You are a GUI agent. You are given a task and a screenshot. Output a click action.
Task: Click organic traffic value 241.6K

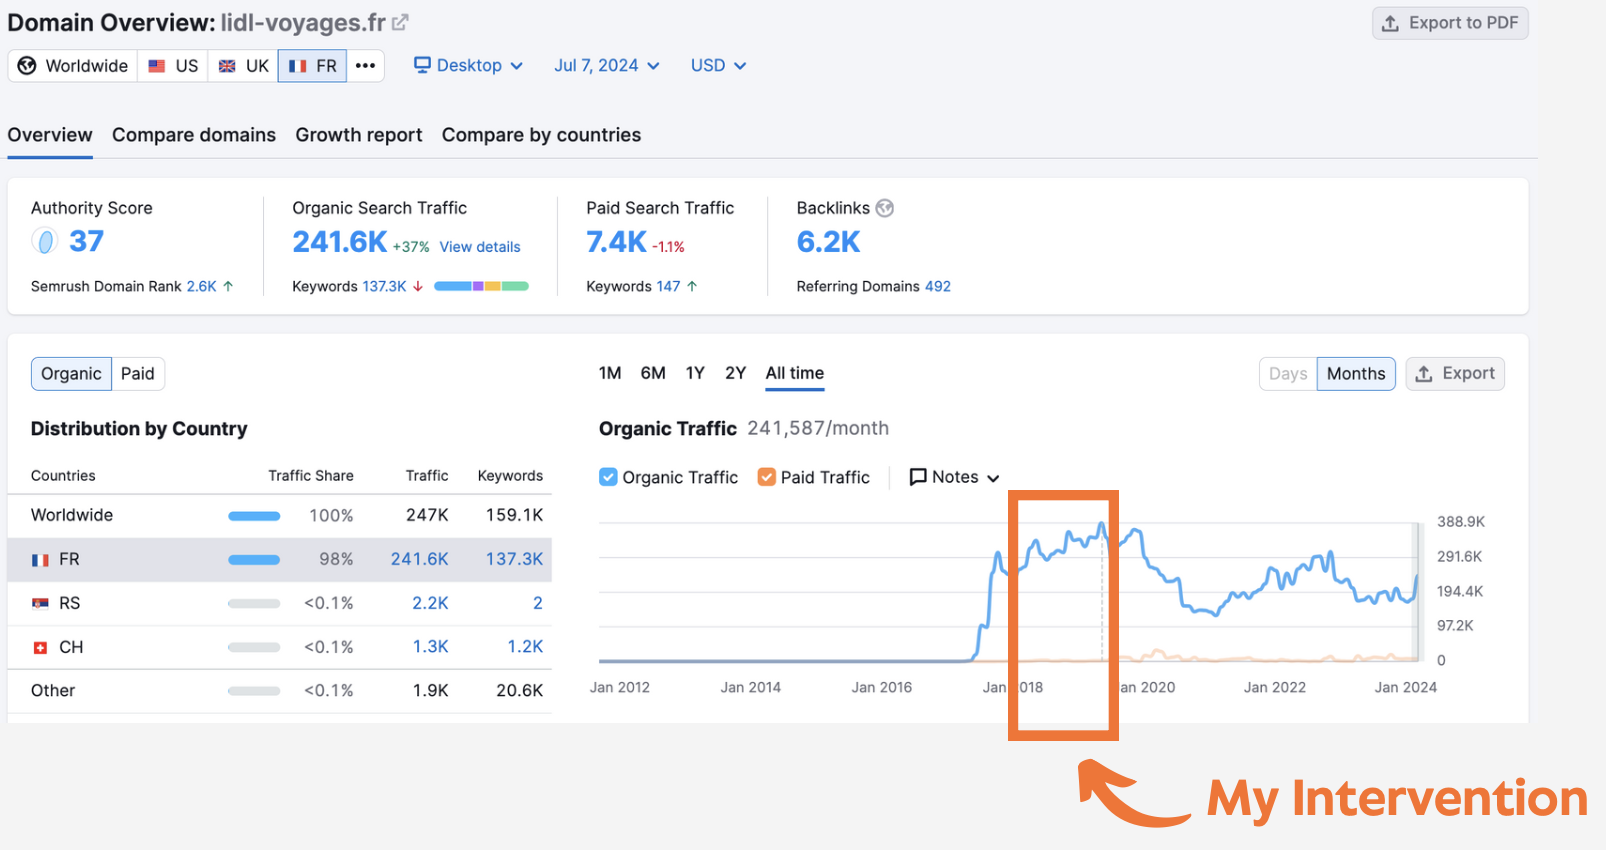[x=340, y=242]
